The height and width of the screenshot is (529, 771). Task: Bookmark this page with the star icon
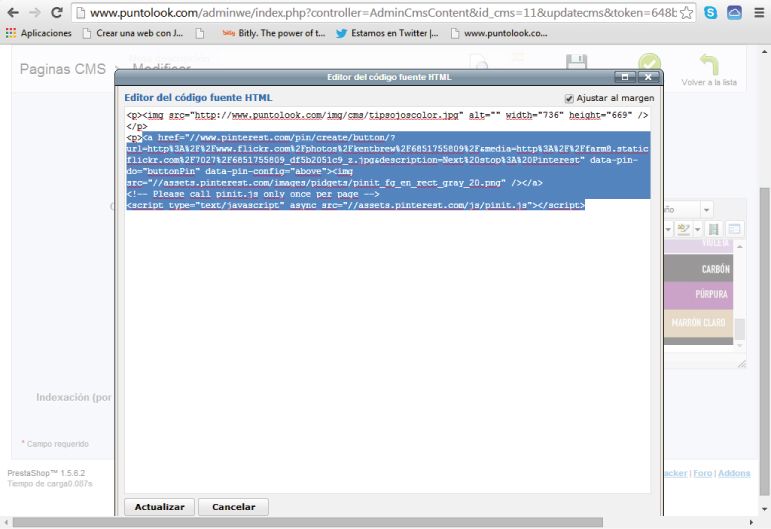(686, 13)
